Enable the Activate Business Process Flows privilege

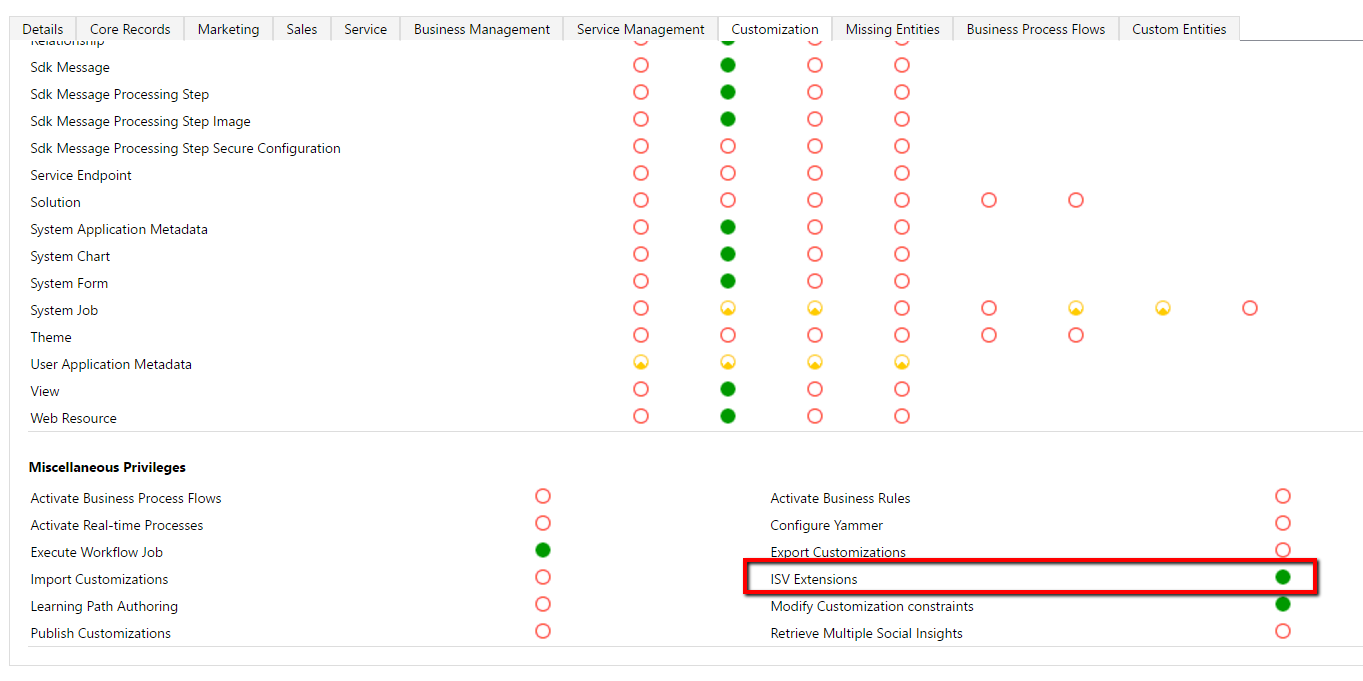pos(543,497)
